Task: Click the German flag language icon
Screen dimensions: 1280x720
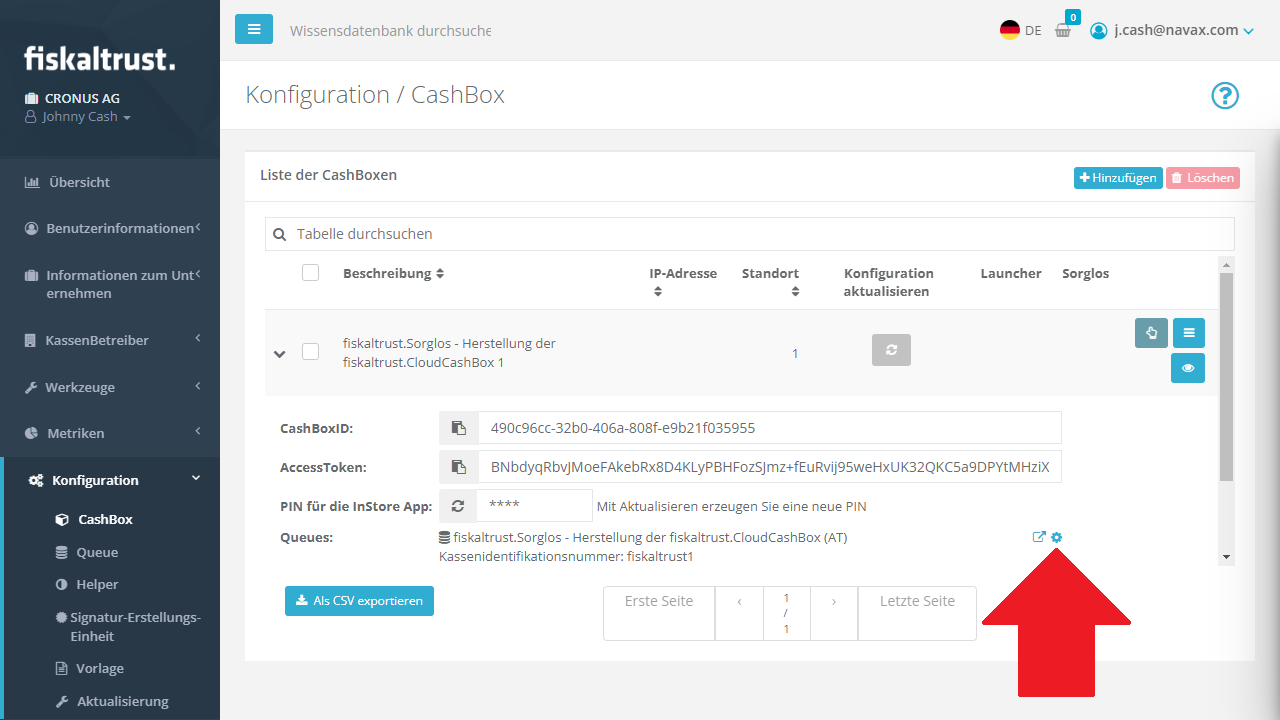Action: 1010,30
